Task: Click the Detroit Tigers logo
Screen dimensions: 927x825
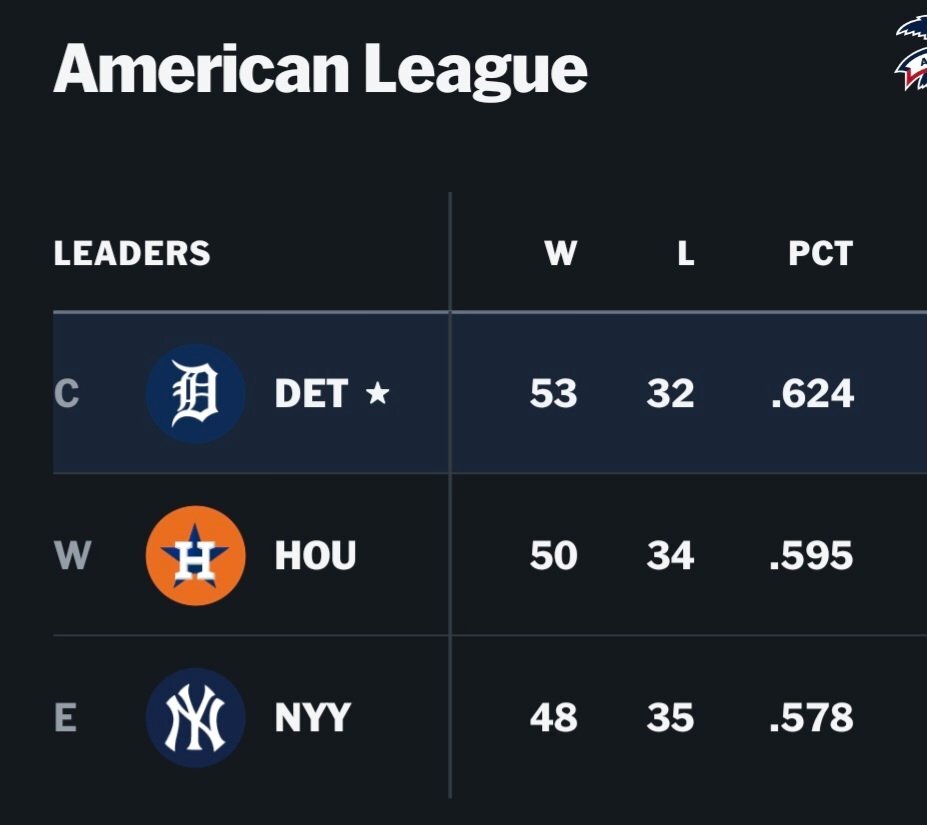Action: [196, 393]
